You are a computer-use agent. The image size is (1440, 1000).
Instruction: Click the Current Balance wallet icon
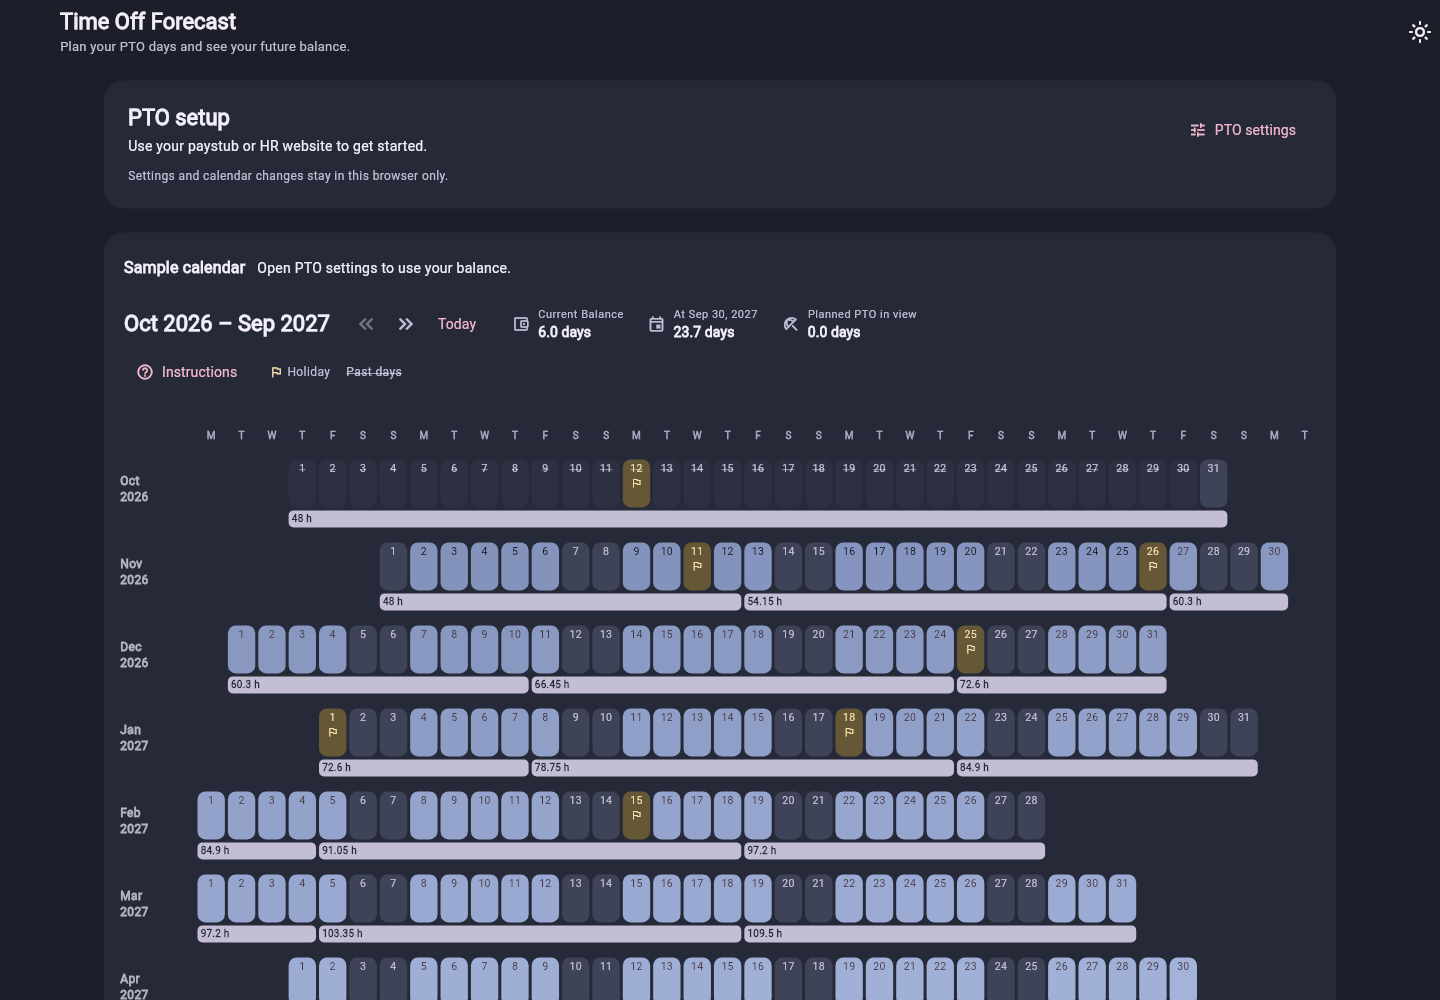[x=521, y=324]
